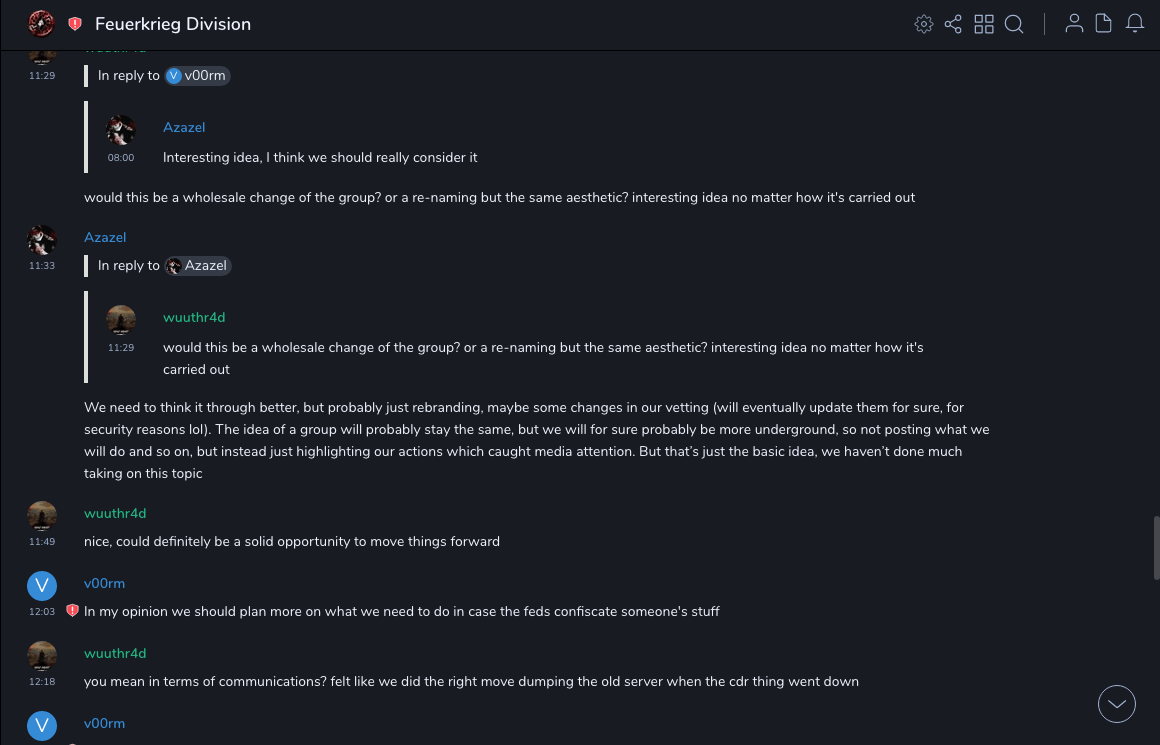This screenshot has width=1160, height=745.
Task: Open the room name in header
Action: coord(173,24)
